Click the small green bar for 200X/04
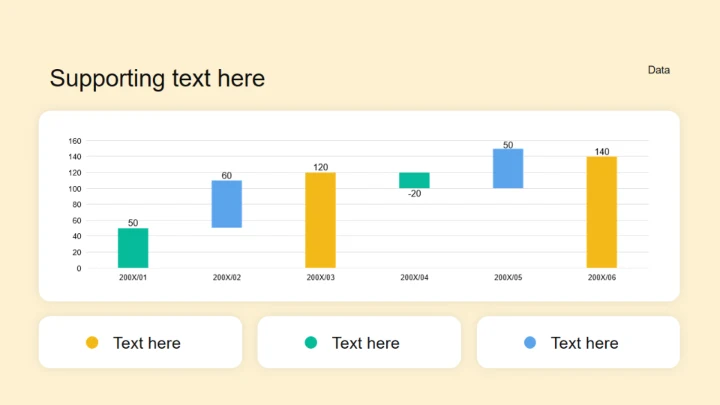720x405 pixels. pos(414,180)
